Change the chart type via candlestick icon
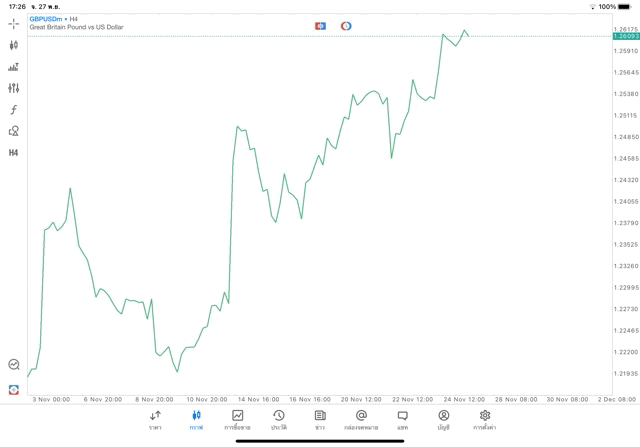 (x=14, y=45)
